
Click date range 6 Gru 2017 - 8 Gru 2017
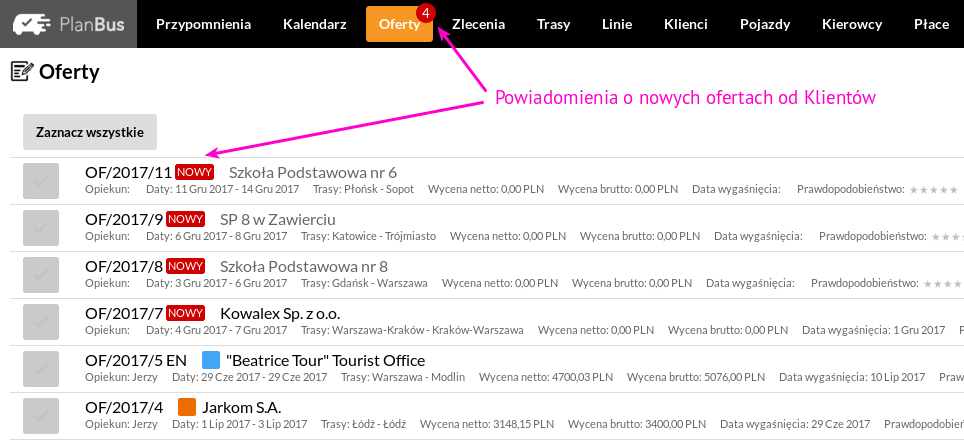pyautogui.click(x=231, y=236)
